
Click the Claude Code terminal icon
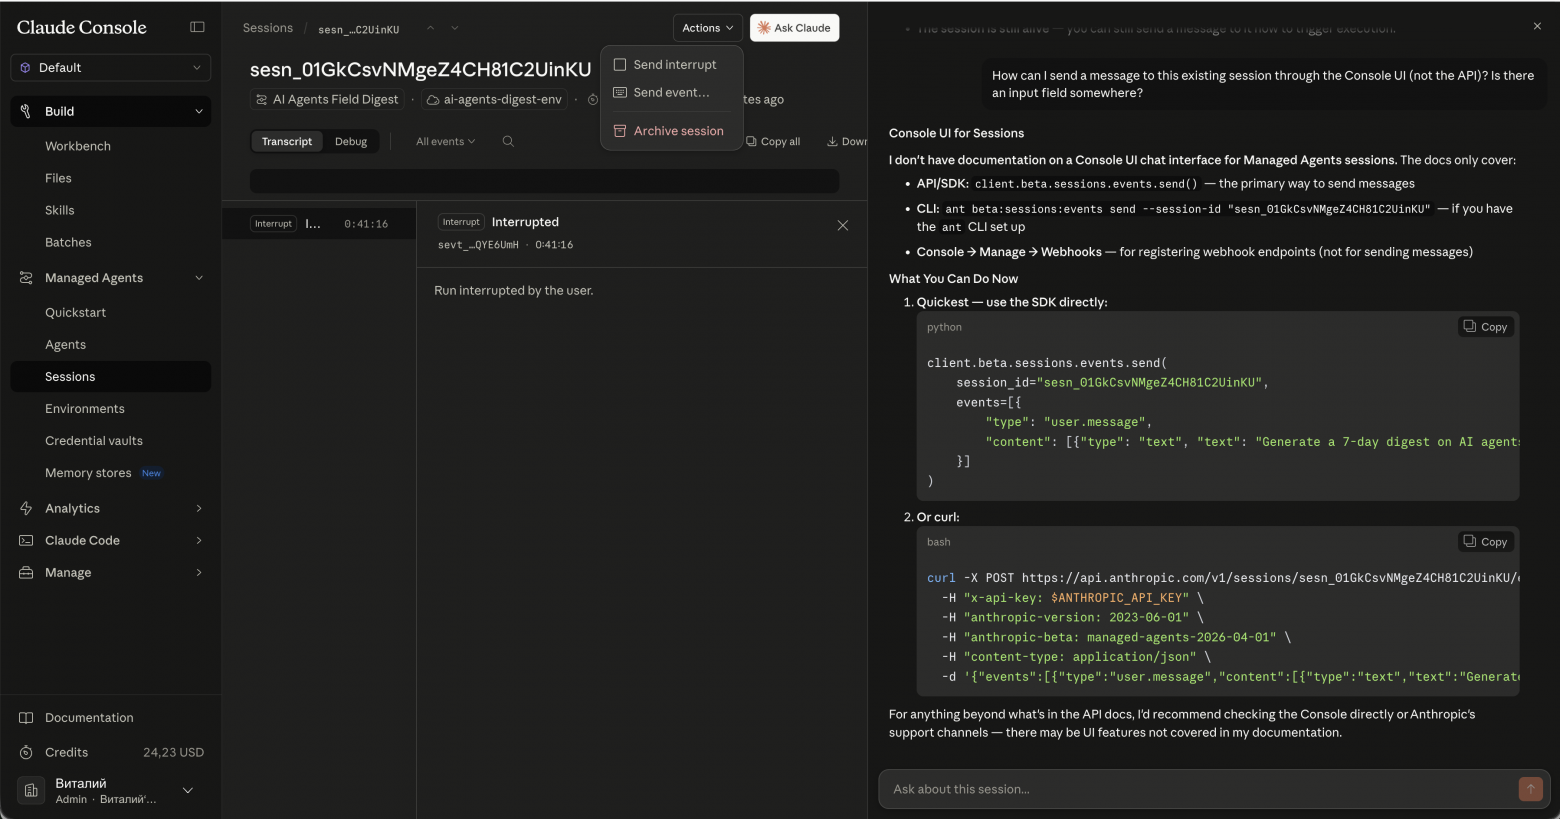point(26,540)
